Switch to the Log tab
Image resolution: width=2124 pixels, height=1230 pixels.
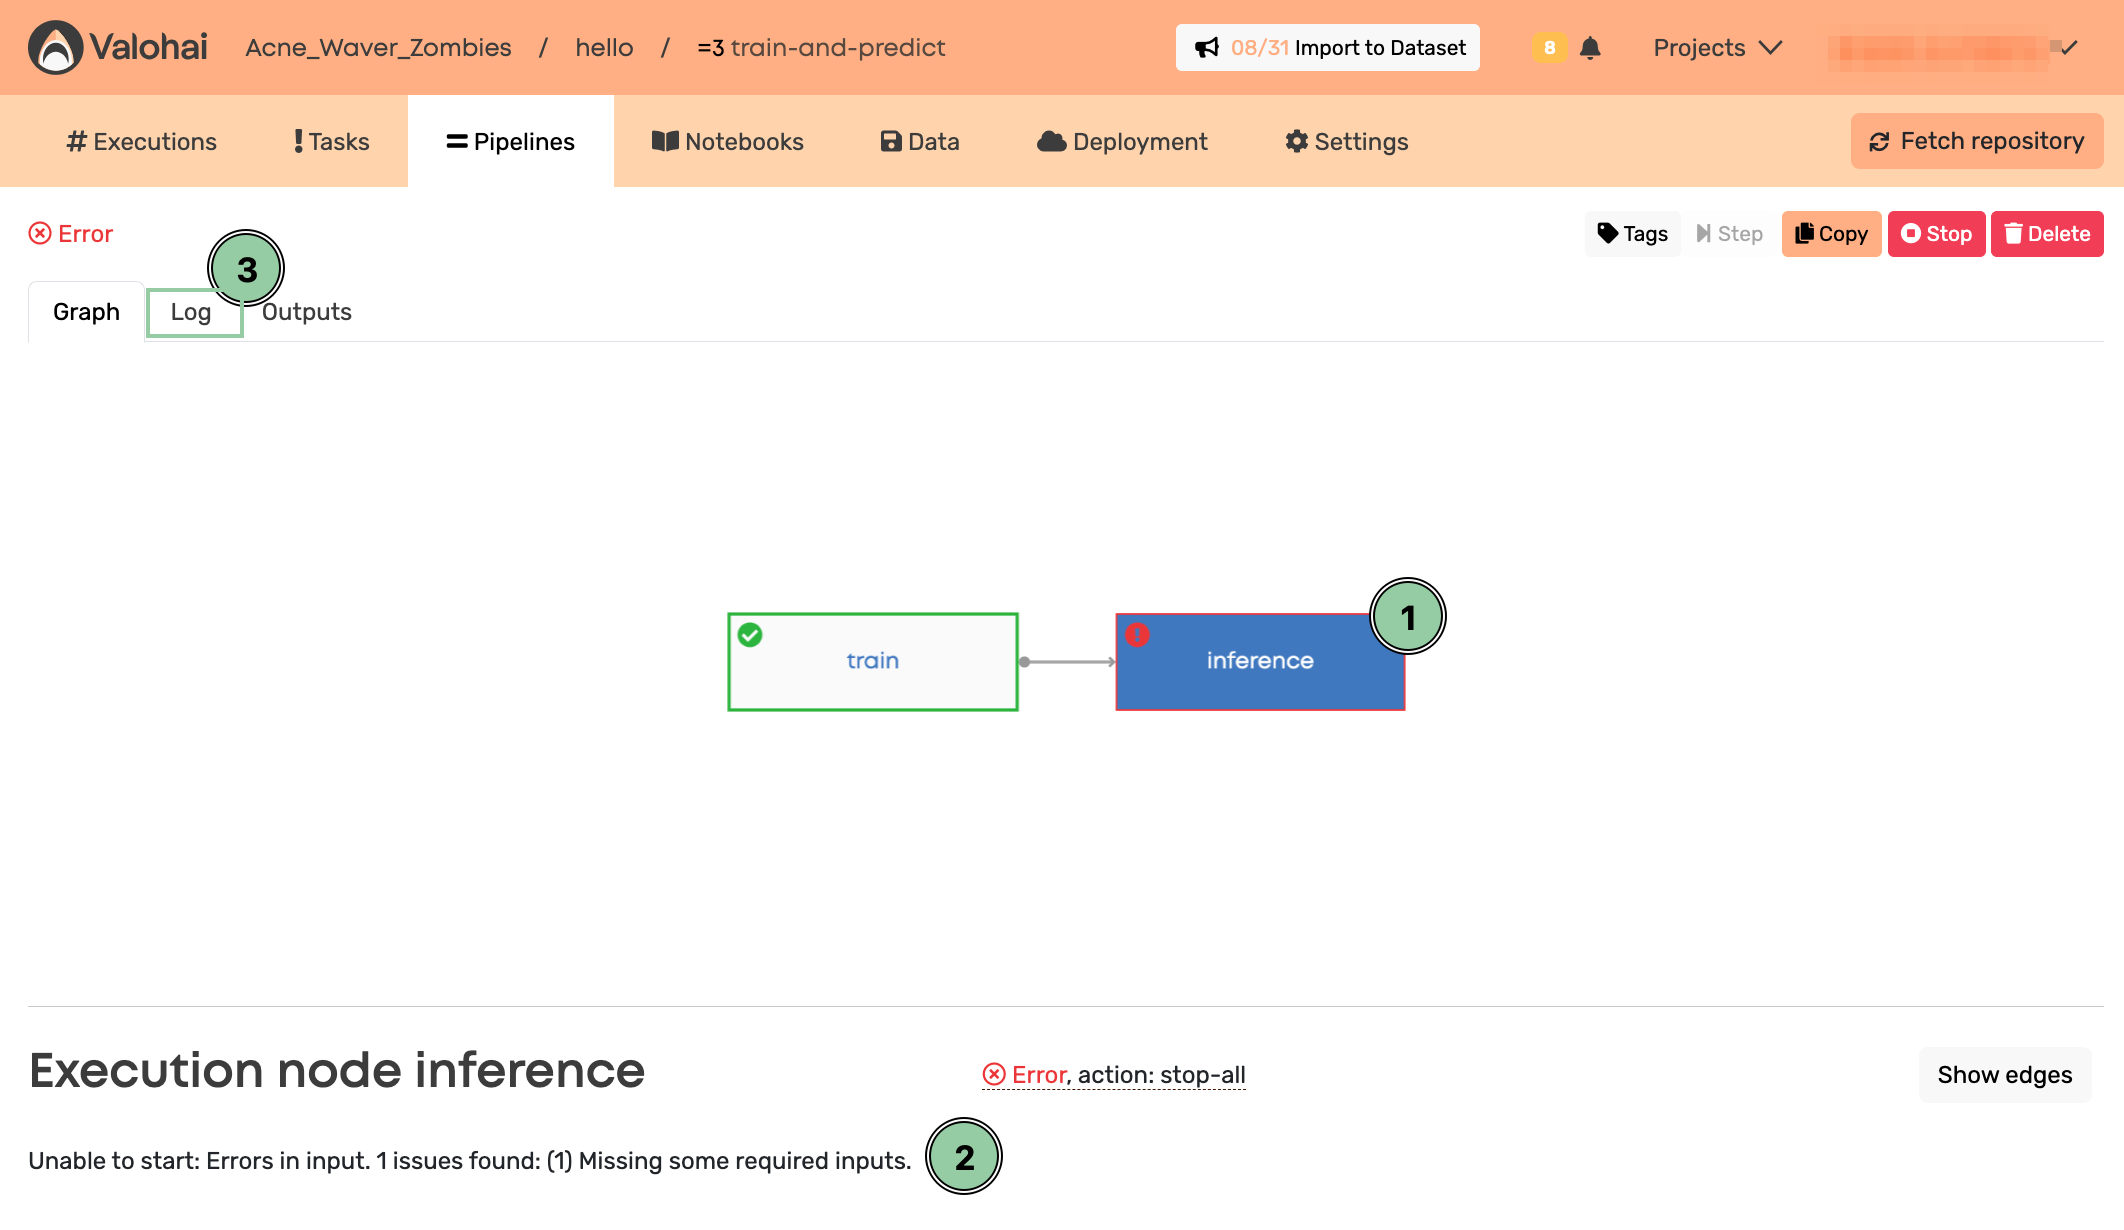190,312
